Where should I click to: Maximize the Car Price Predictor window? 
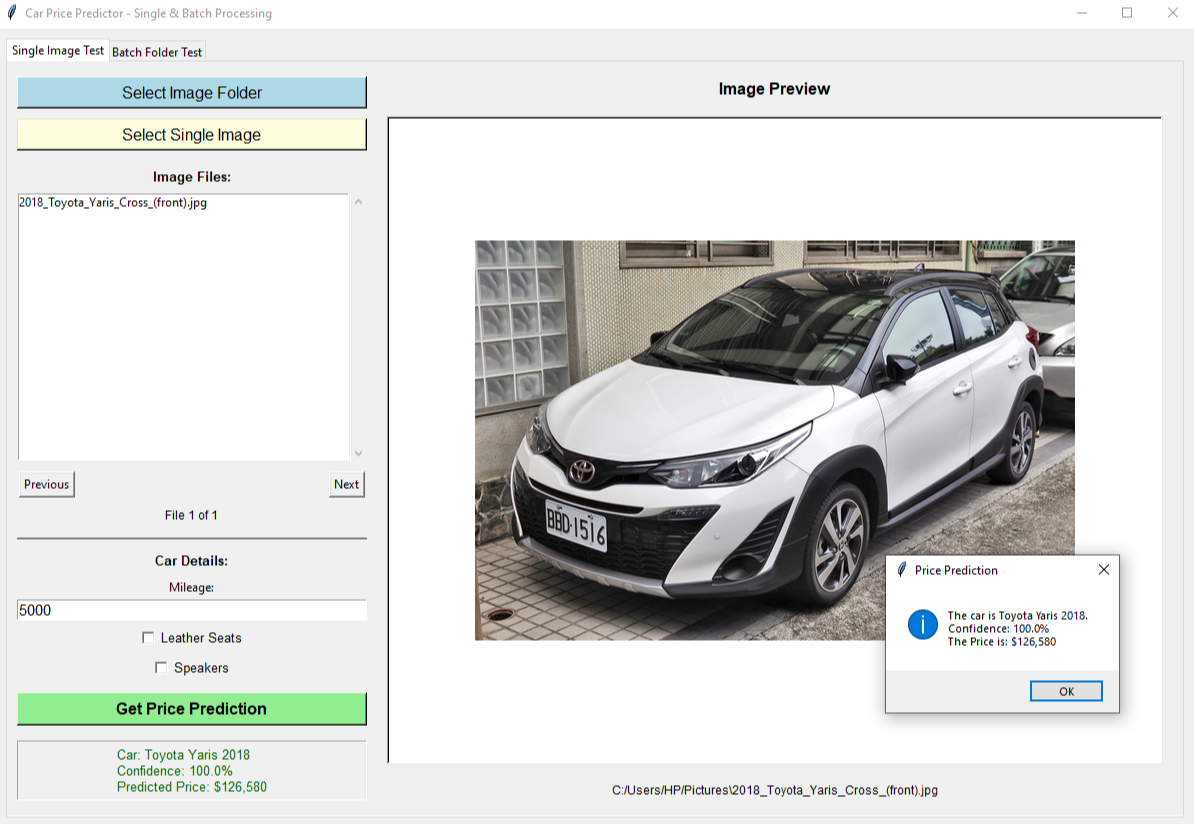point(1127,13)
